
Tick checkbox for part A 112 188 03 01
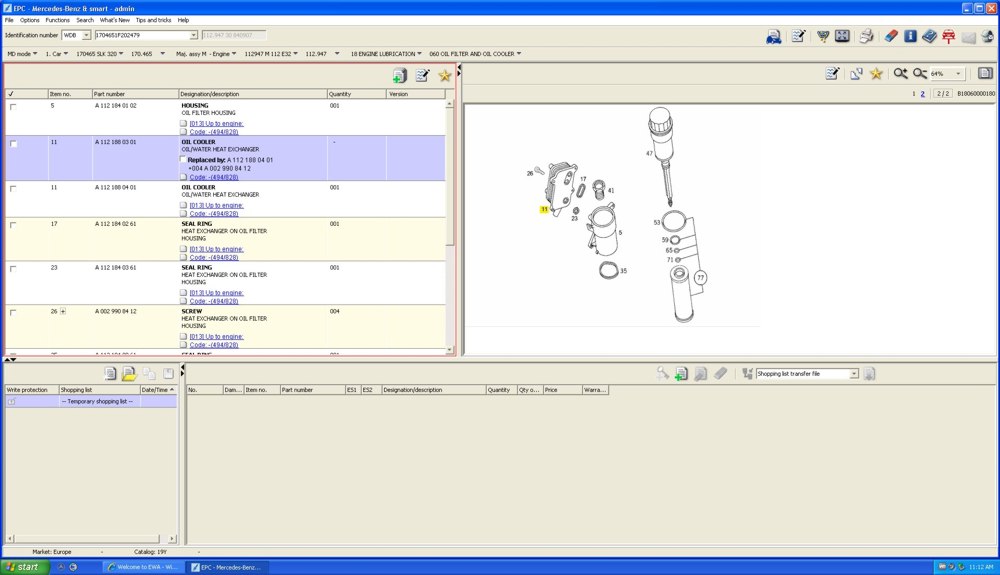(13, 144)
